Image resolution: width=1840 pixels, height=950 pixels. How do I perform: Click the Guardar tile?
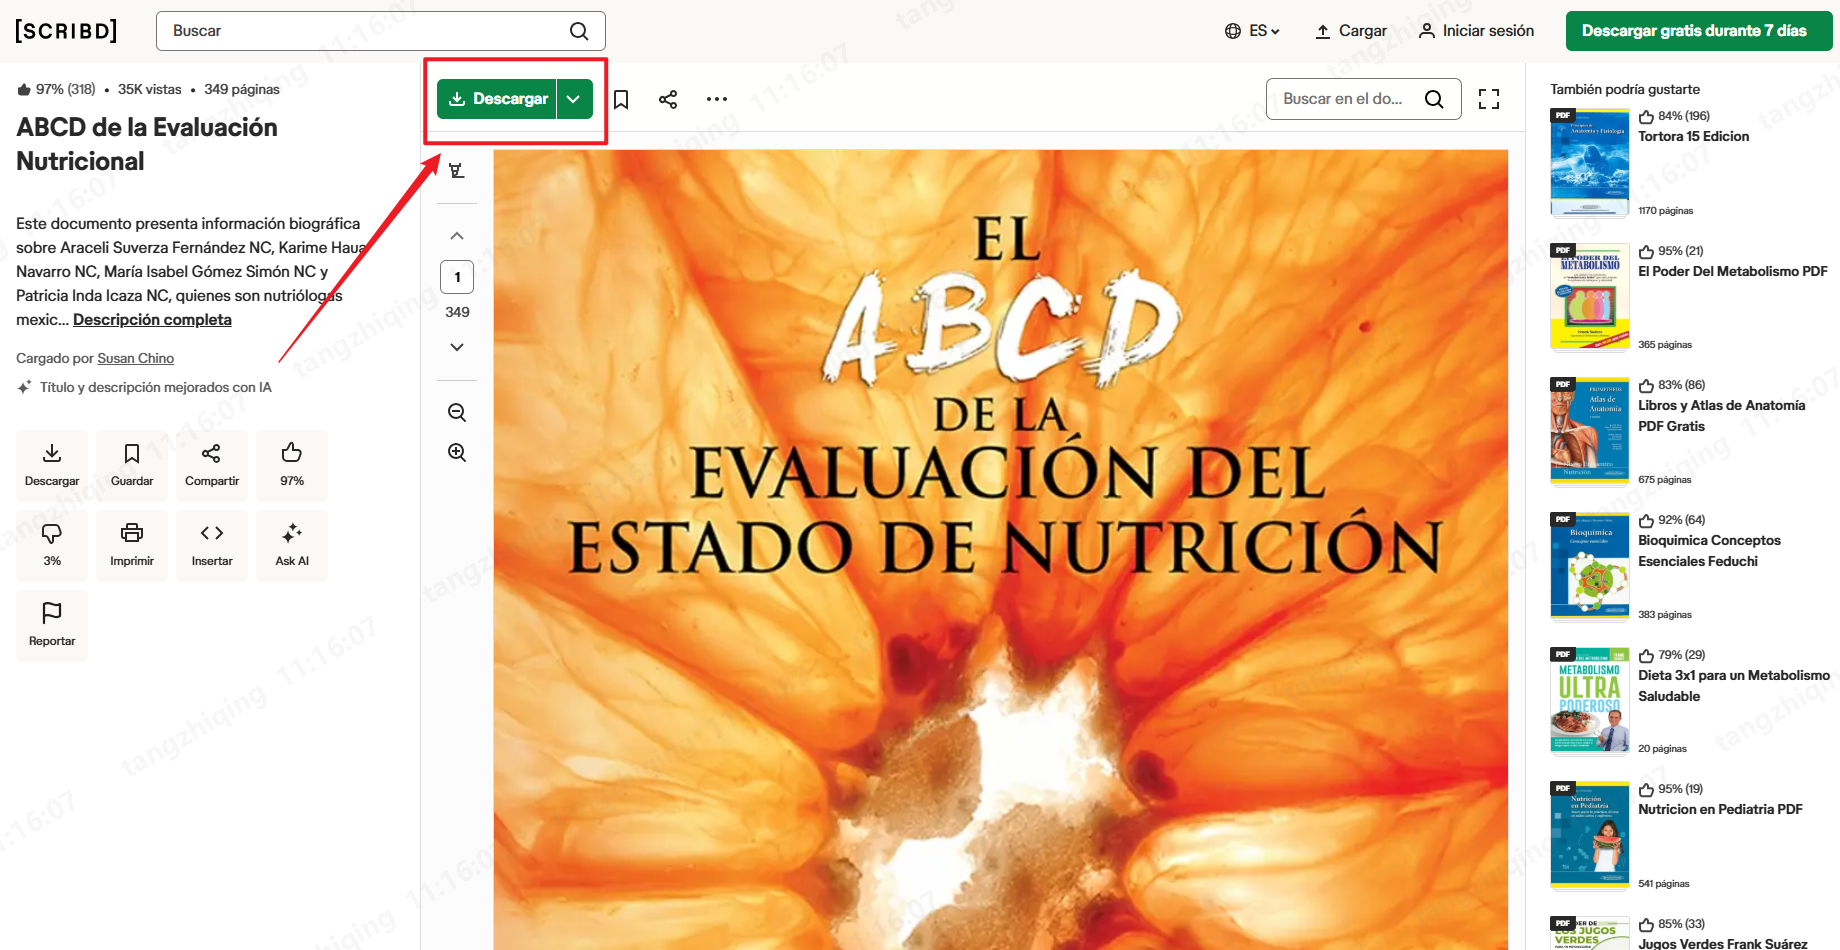point(132,466)
